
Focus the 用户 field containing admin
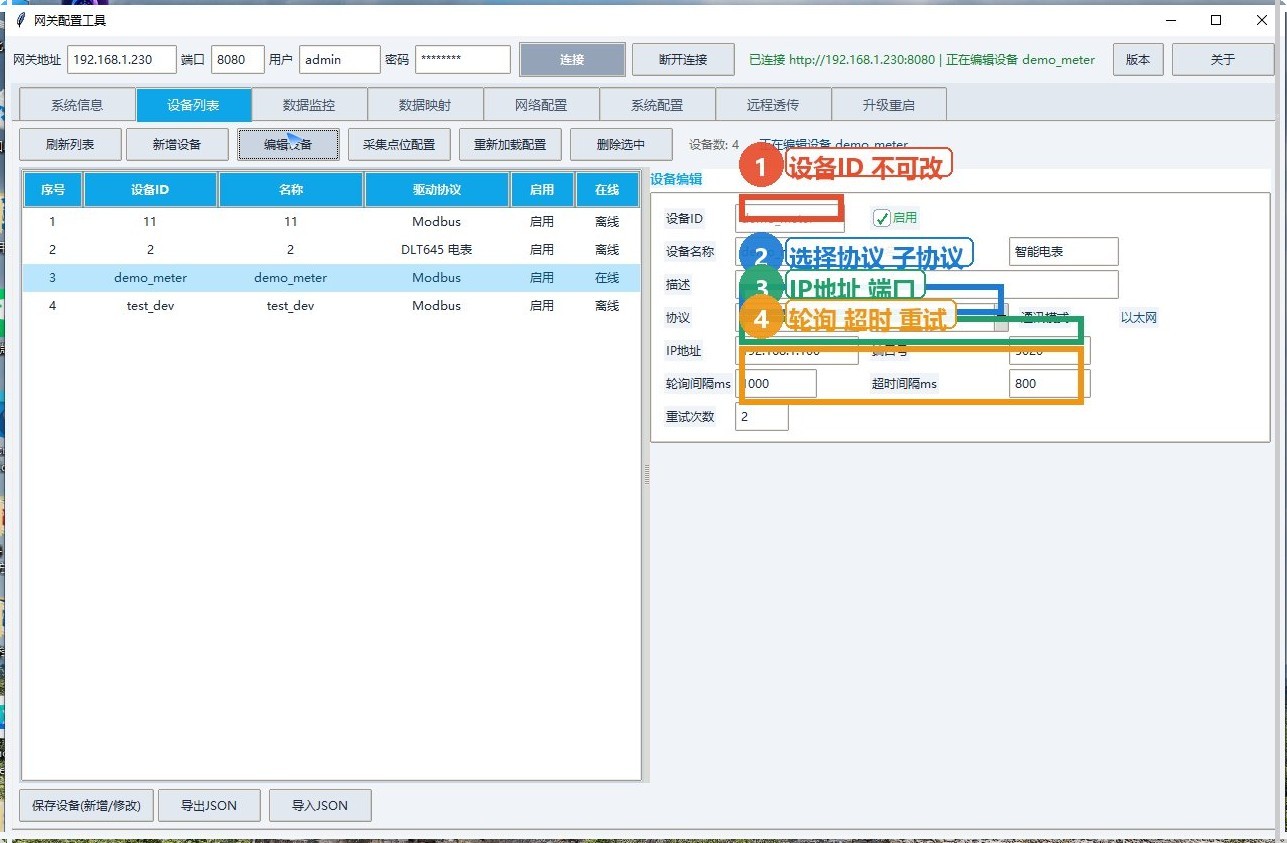click(x=340, y=60)
